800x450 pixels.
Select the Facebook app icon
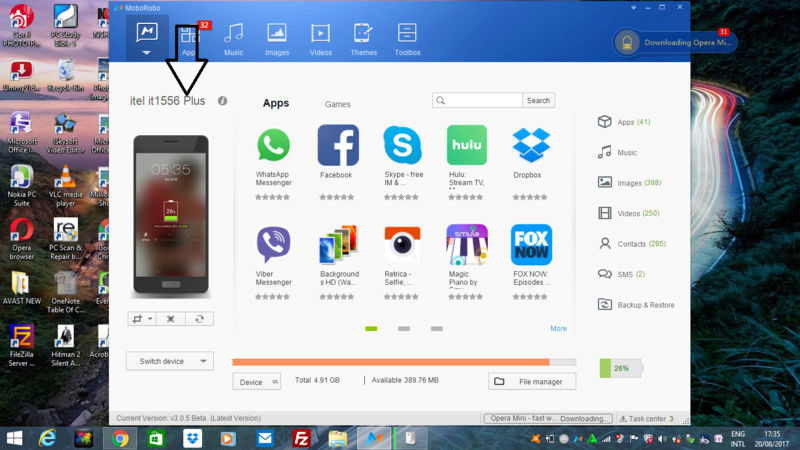tap(338, 145)
